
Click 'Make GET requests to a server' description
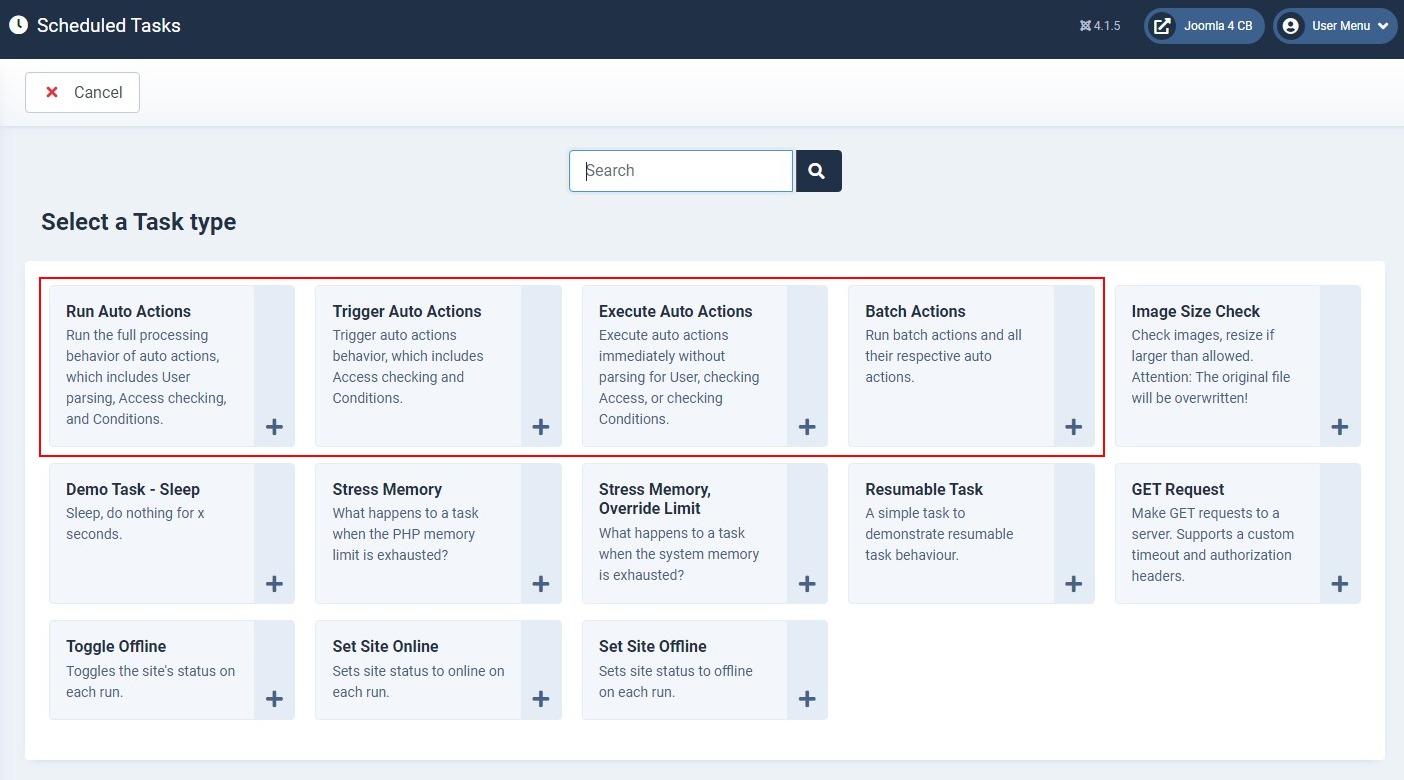(1213, 545)
